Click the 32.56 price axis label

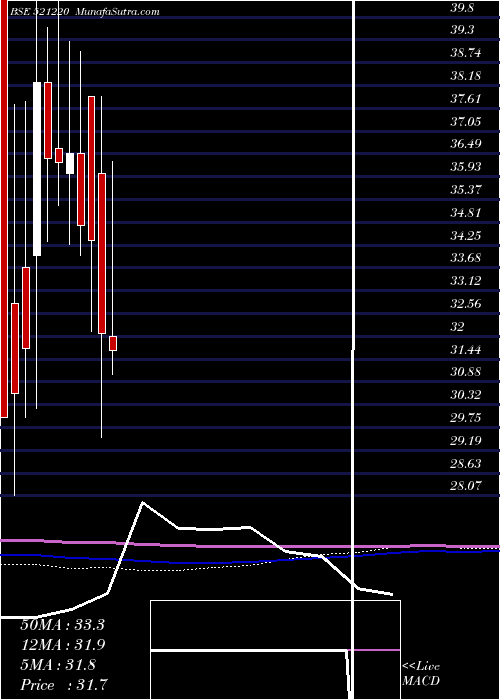(x=465, y=304)
